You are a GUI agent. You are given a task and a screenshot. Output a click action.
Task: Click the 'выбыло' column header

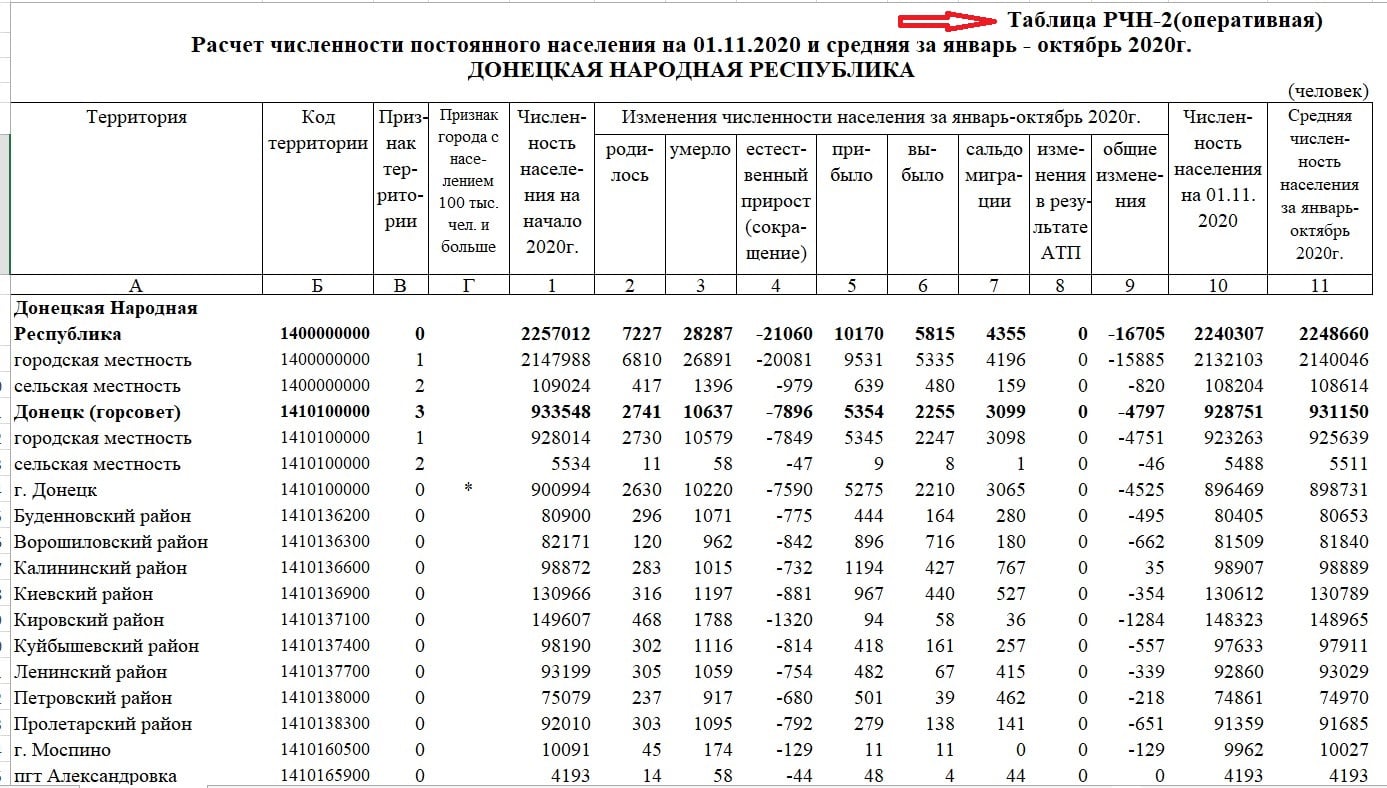[922, 162]
